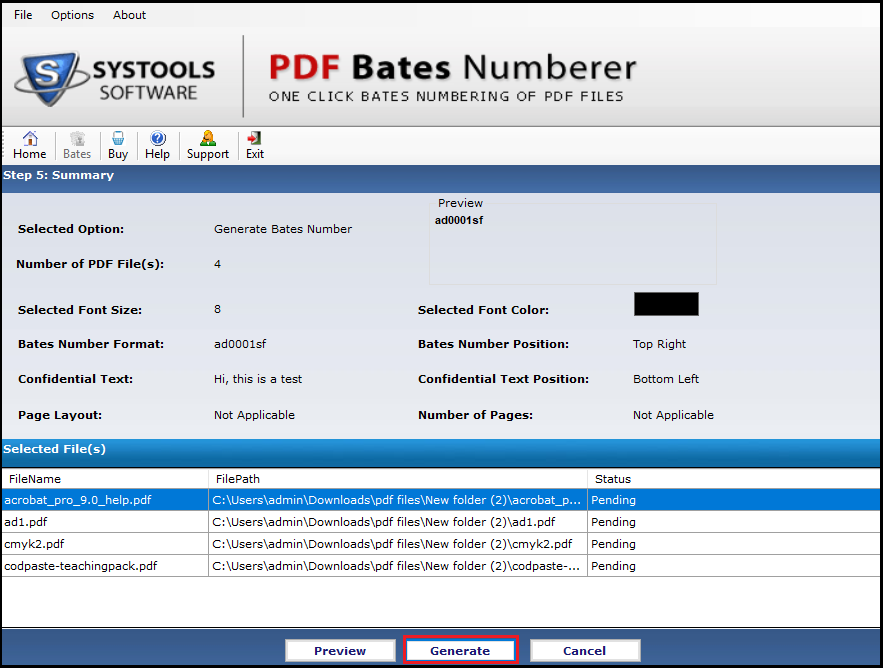Open the Options menu
Viewport: 883px width, 668px height.
click(72, 15)
